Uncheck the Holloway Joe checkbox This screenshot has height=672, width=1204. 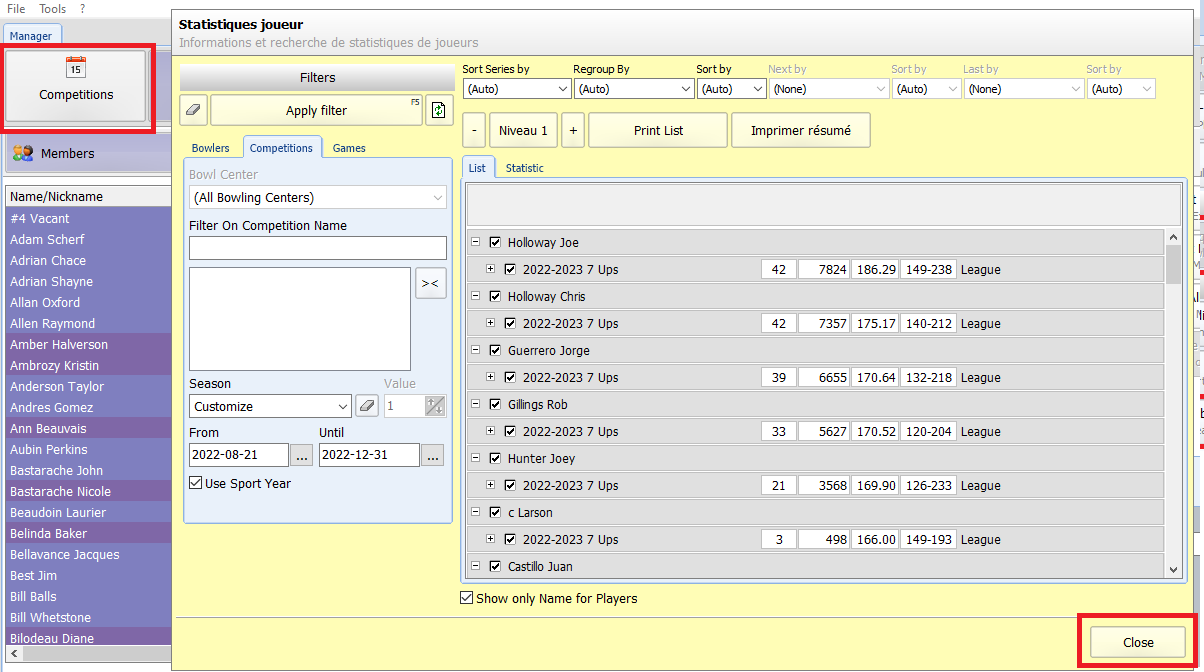pos(495,242)
